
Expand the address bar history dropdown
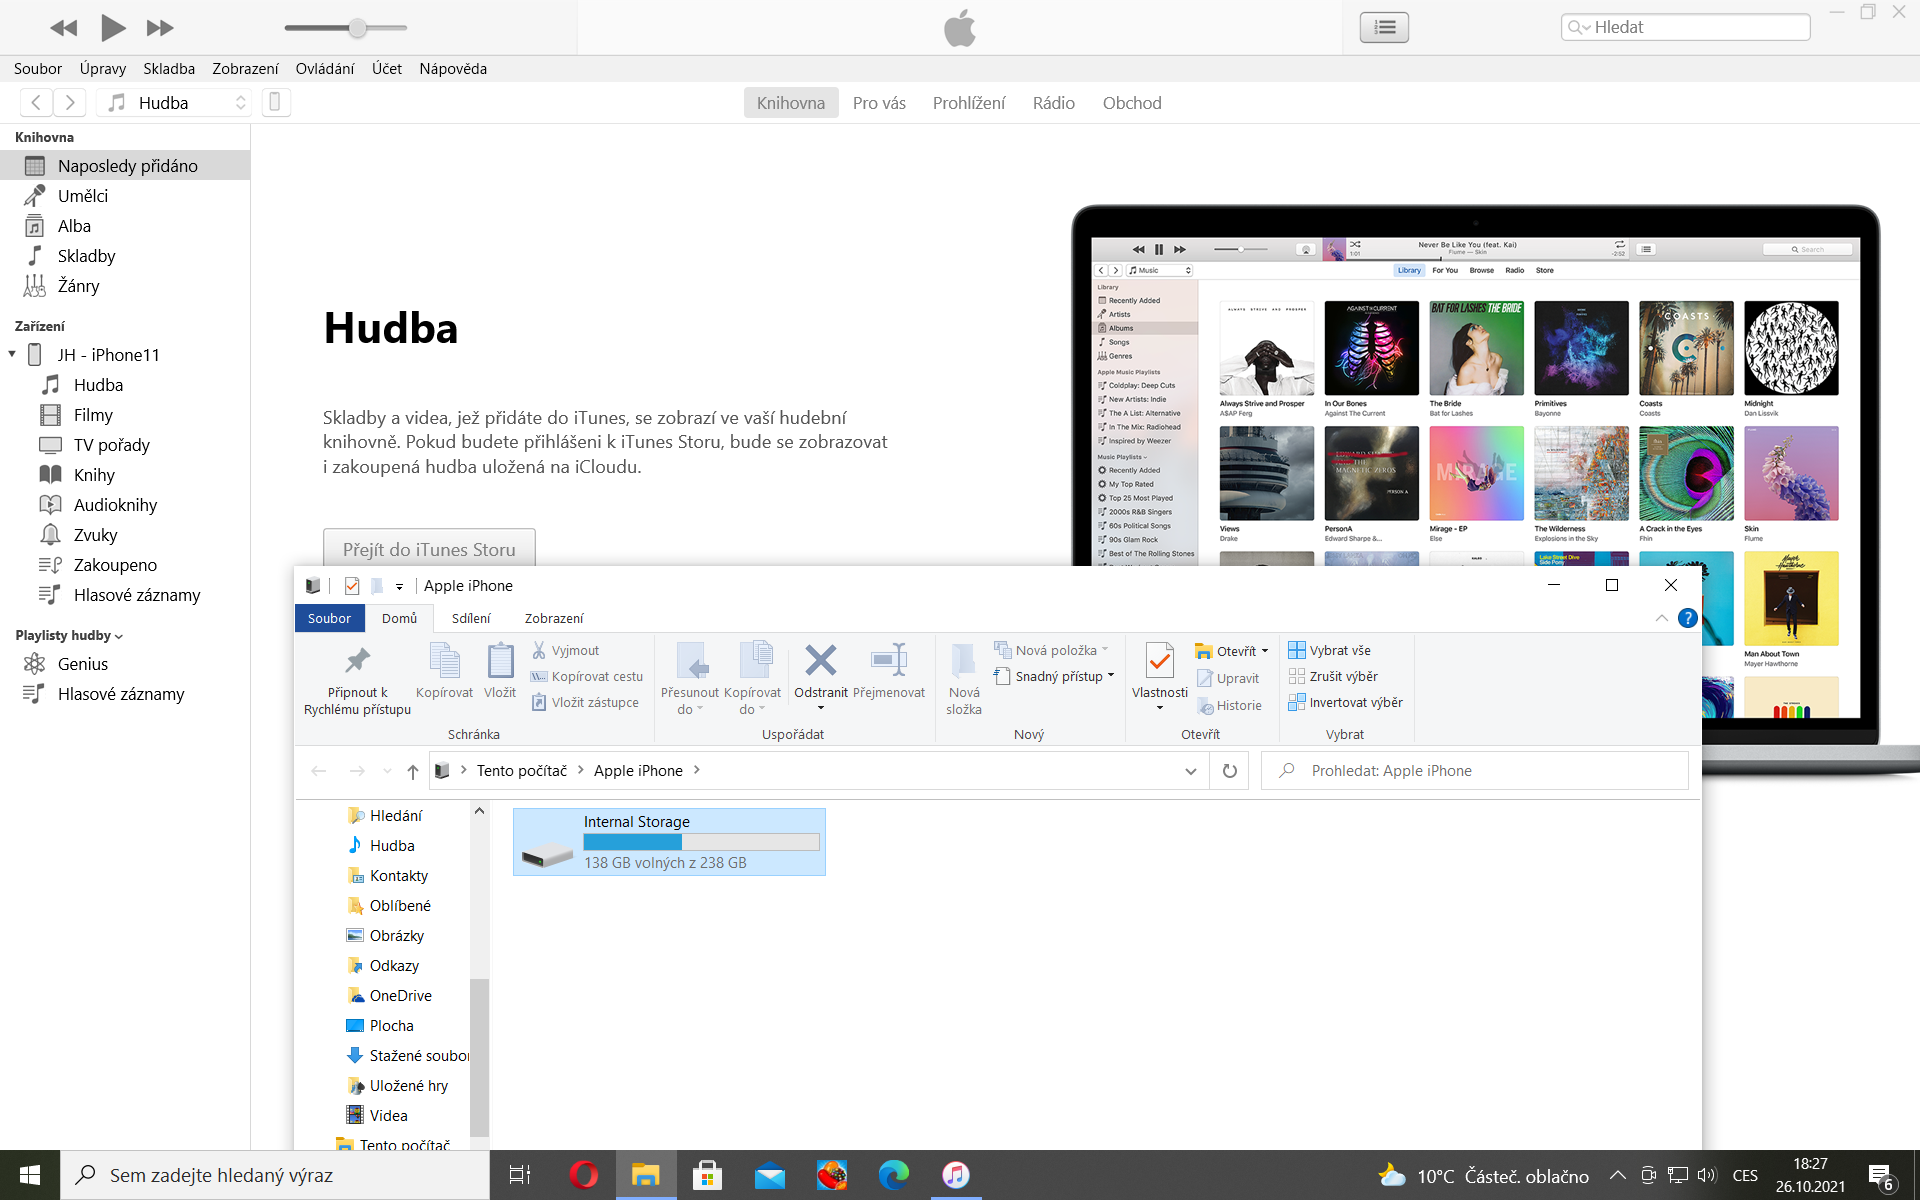pyautogui.click(x=1190, y=771)
